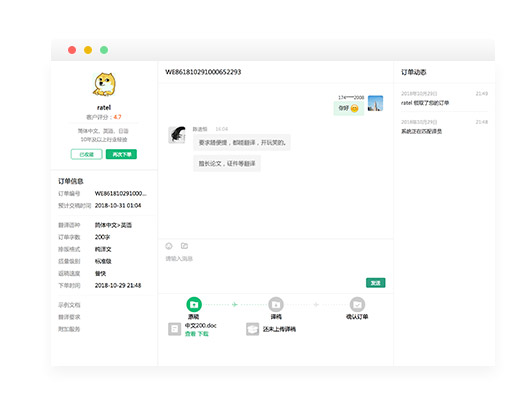Click the confirm order step icon

coord(357,305)
